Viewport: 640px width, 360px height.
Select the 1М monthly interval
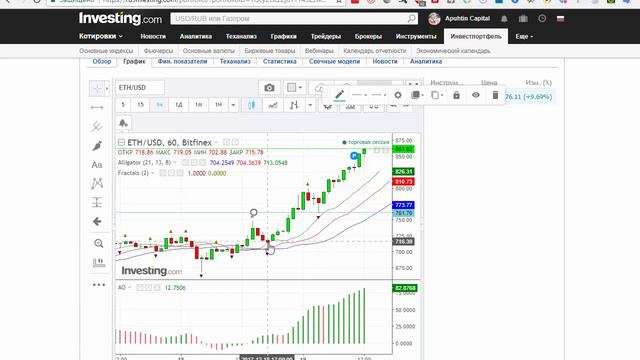tap(218, 105)
